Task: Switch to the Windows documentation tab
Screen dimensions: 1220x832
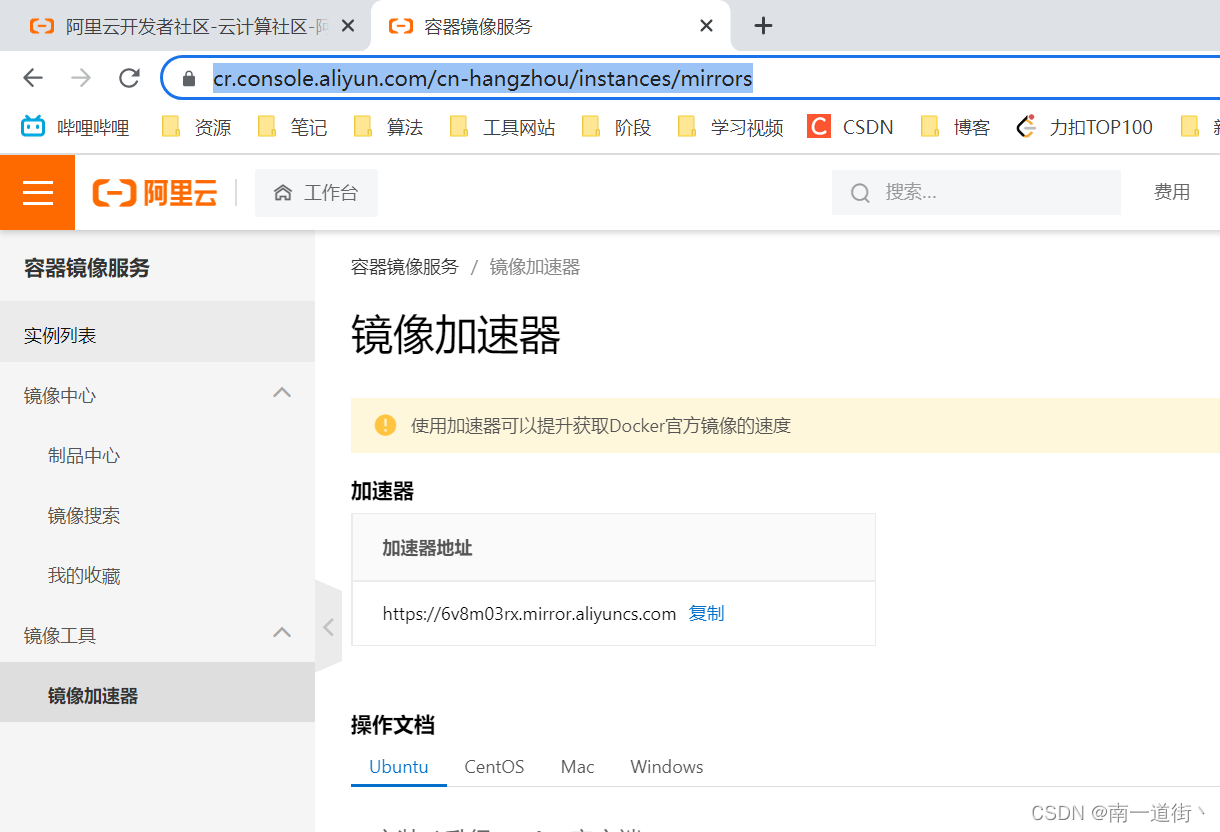Action: click(667, 767)
